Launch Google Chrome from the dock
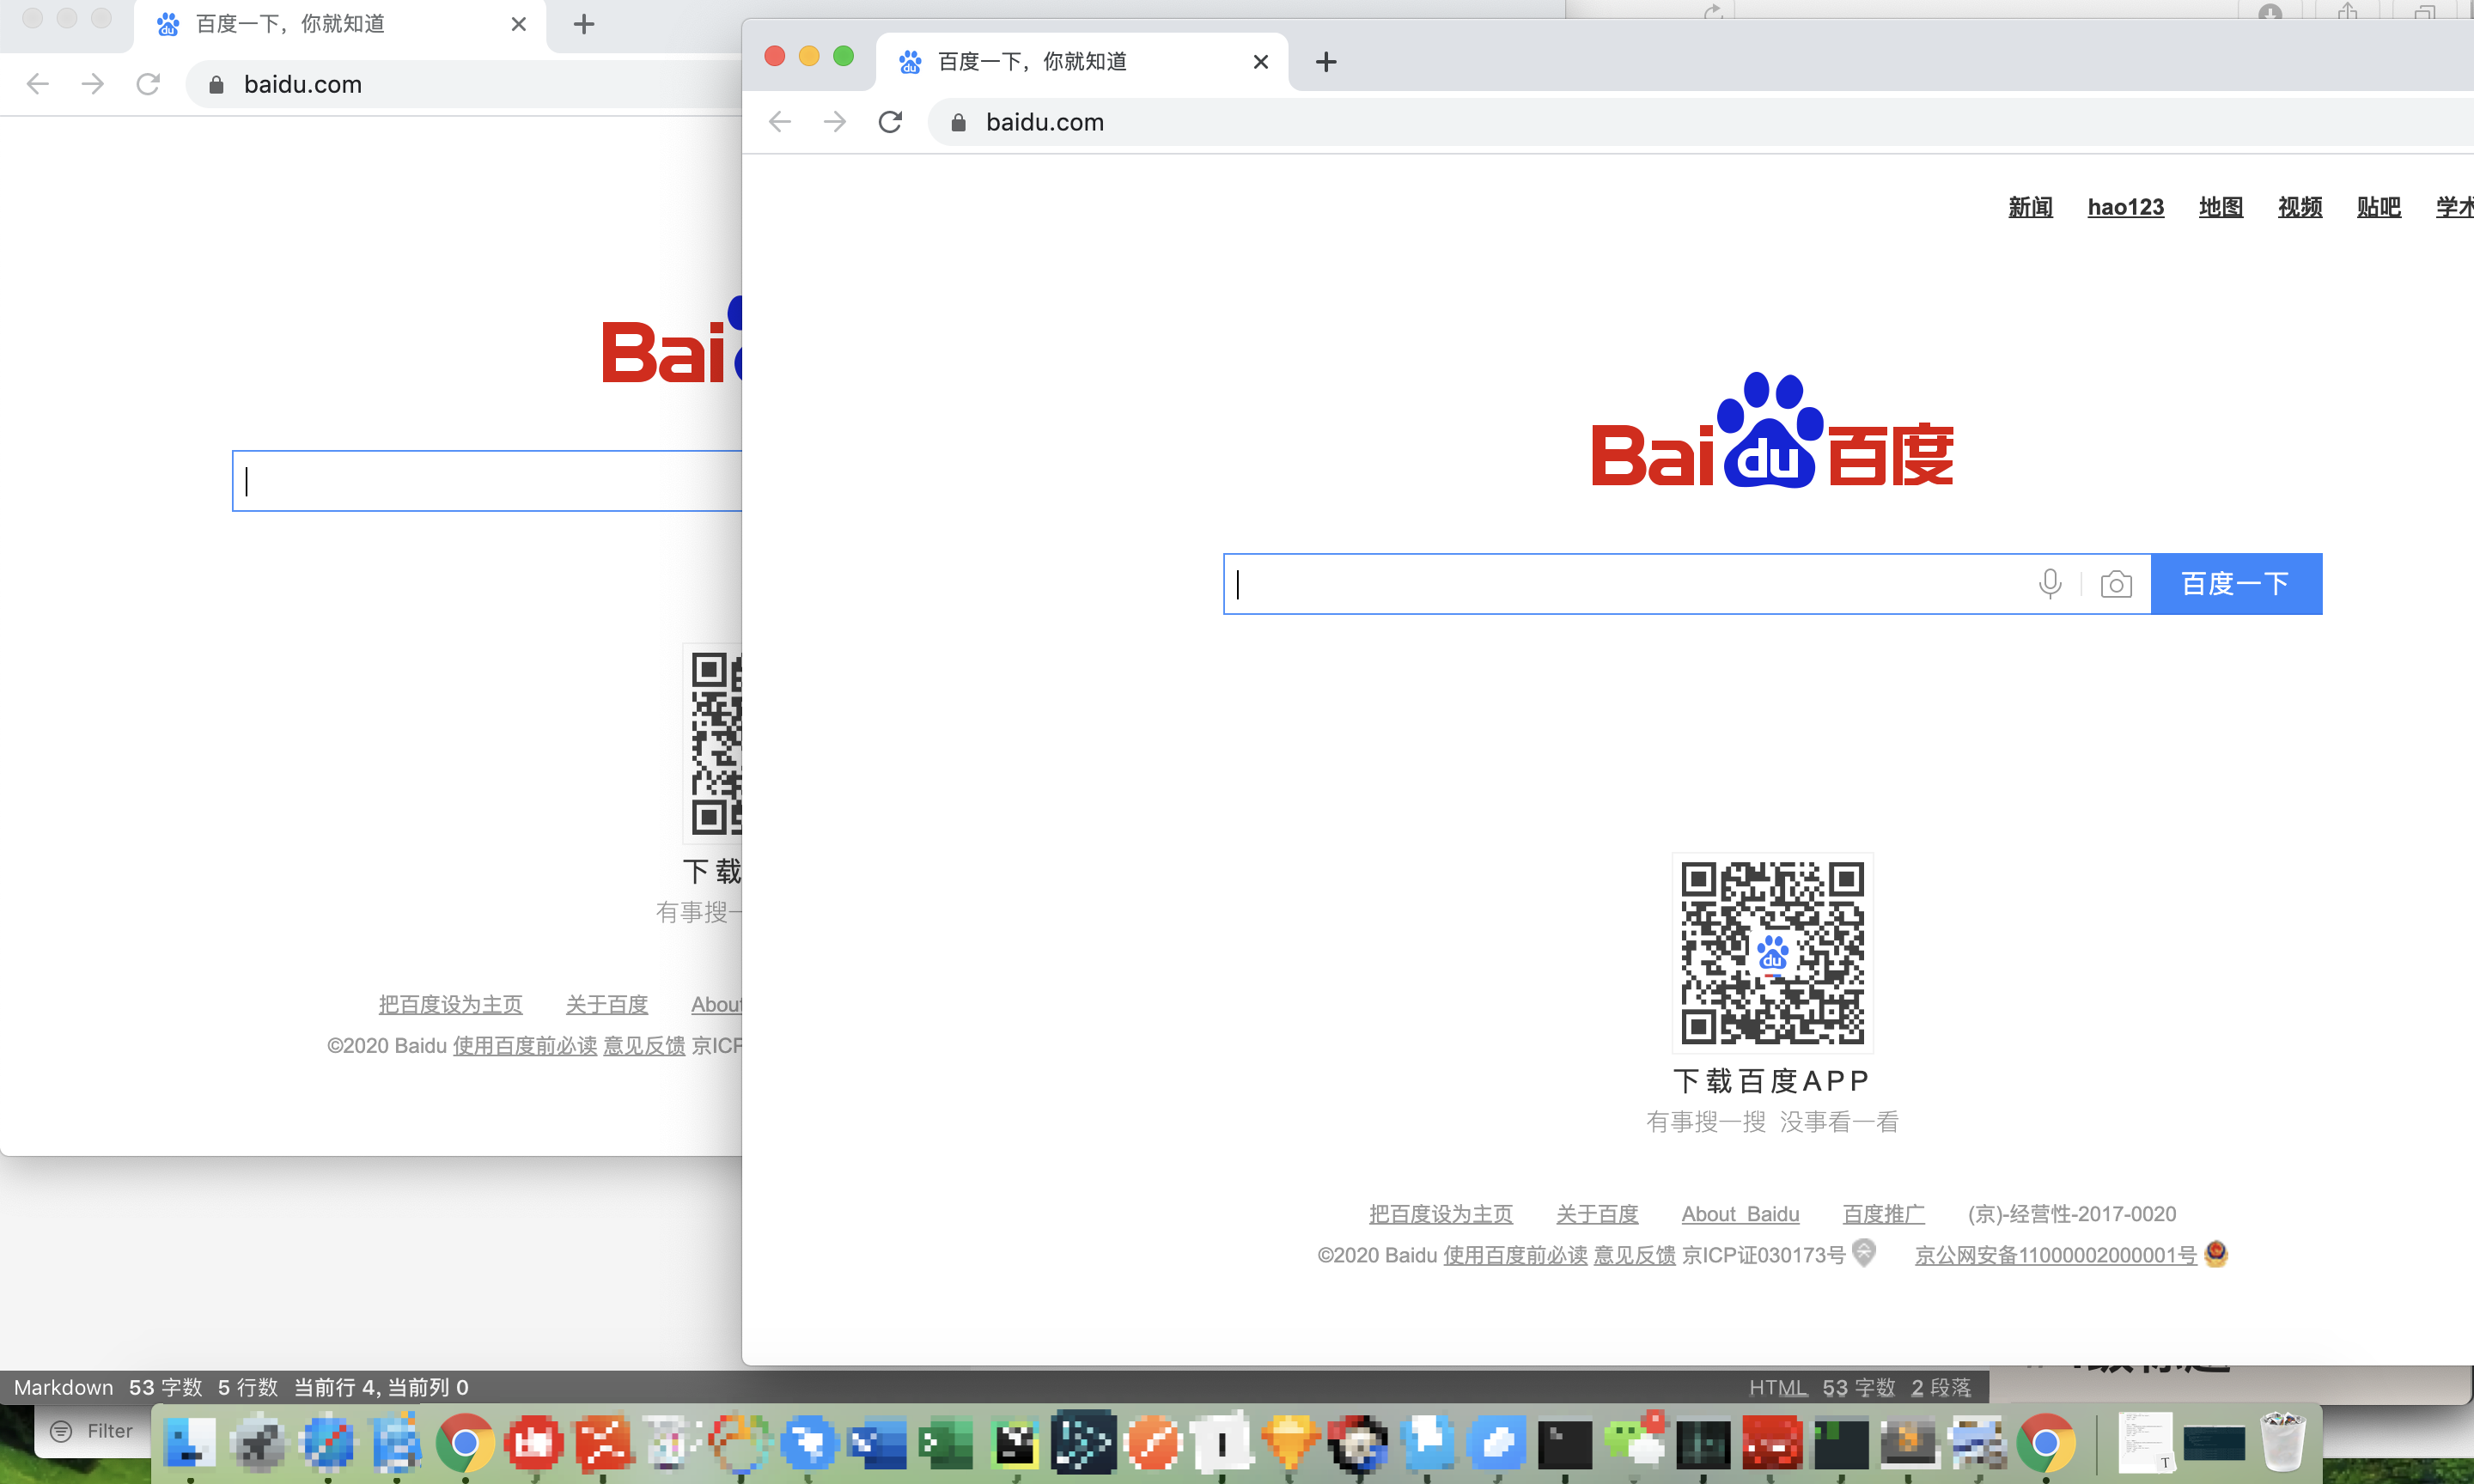Viewport: 2474px width, 1484px height. point(463,1443)
